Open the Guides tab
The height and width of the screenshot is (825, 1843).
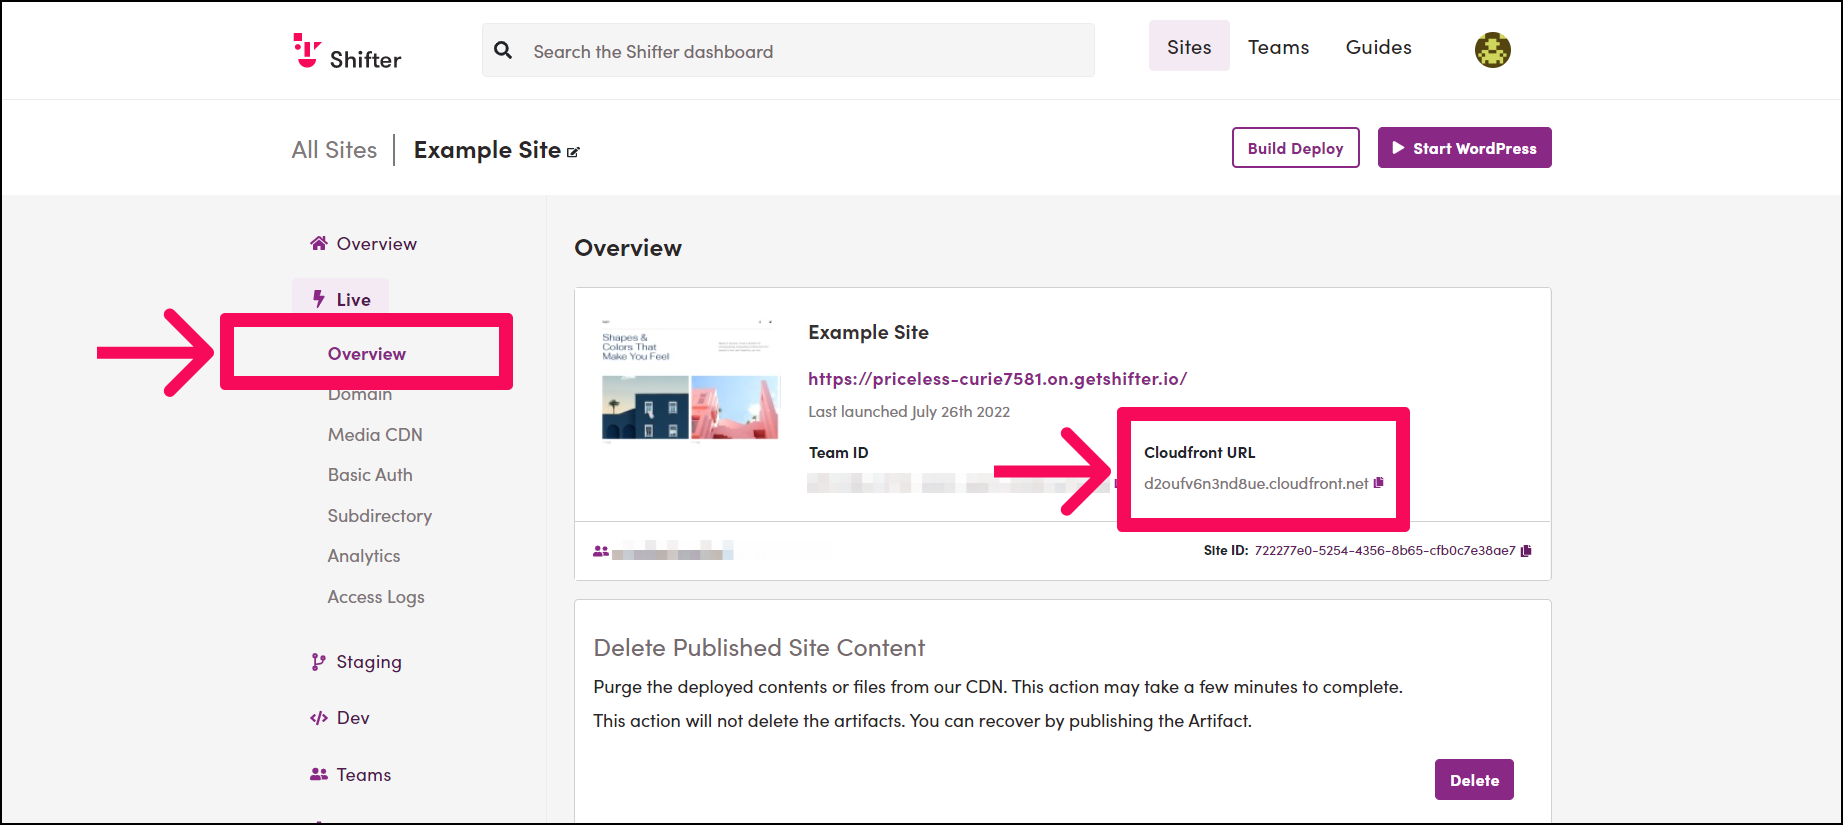click(1378, 47)
